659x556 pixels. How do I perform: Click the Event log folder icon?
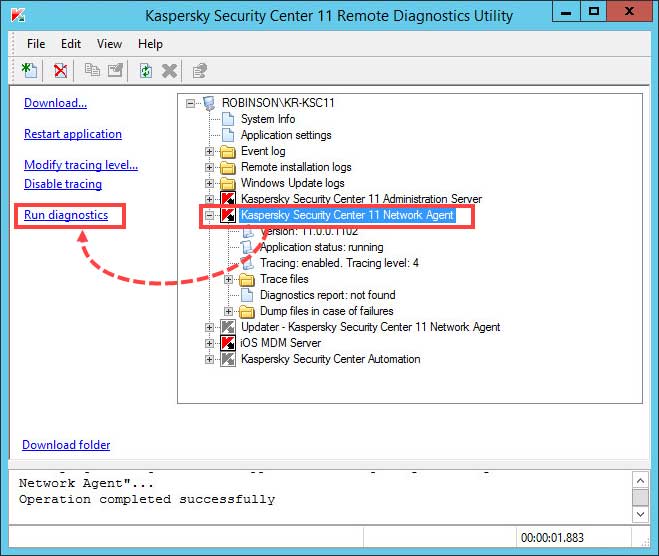click(228, 151)
